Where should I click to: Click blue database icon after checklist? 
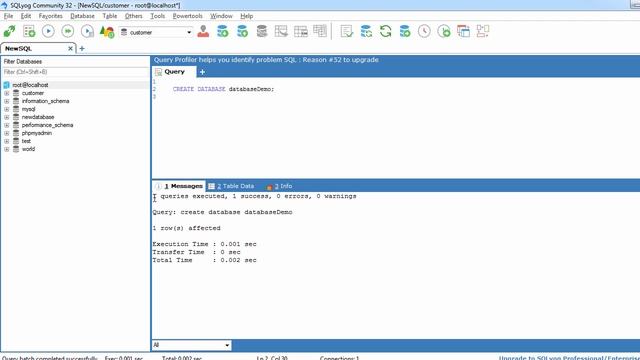click(x=366, y=31)
